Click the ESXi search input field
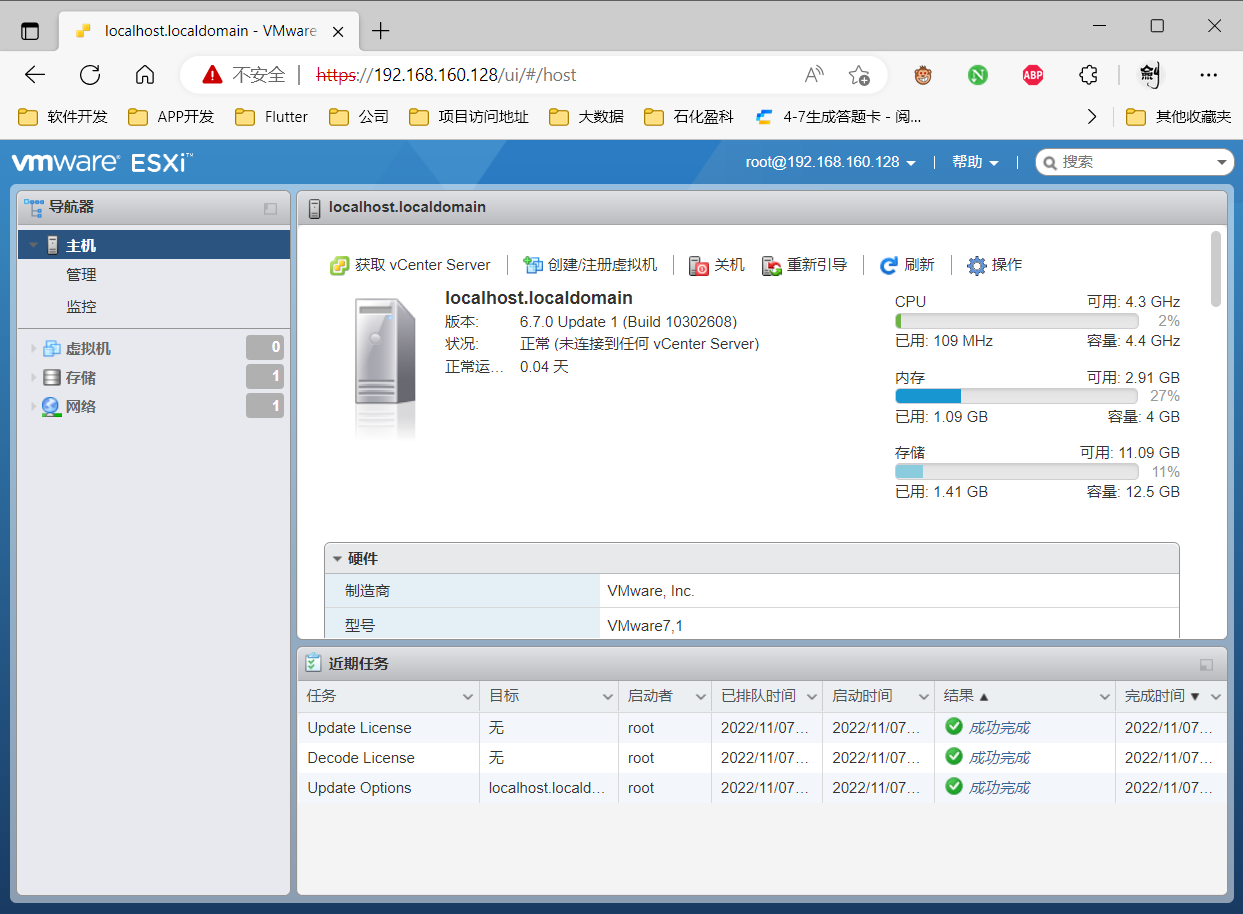Image resolution: width=1243 pixels, height=914 pixels. [1135, 162]
